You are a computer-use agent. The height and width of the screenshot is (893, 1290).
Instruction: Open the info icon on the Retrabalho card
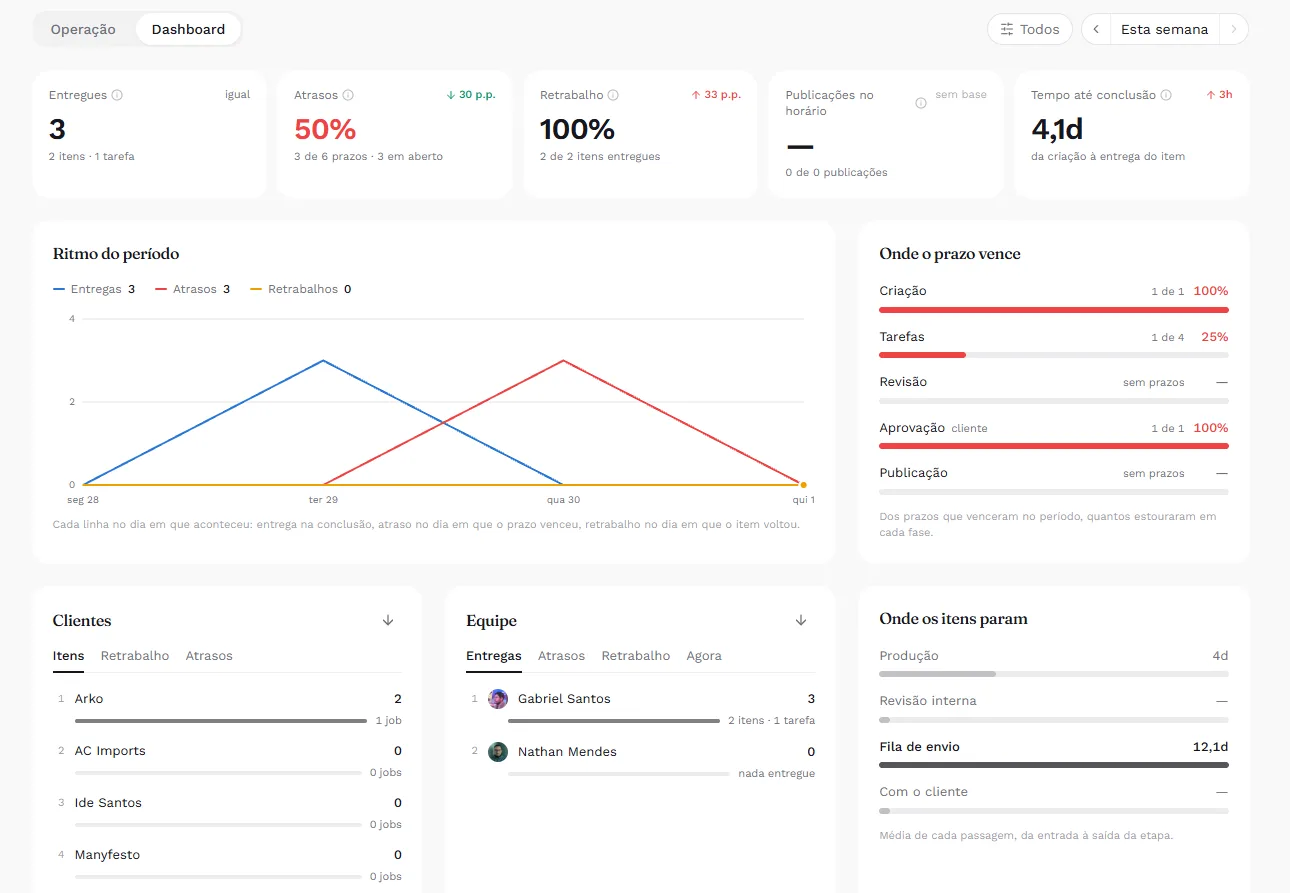[613, 95]
